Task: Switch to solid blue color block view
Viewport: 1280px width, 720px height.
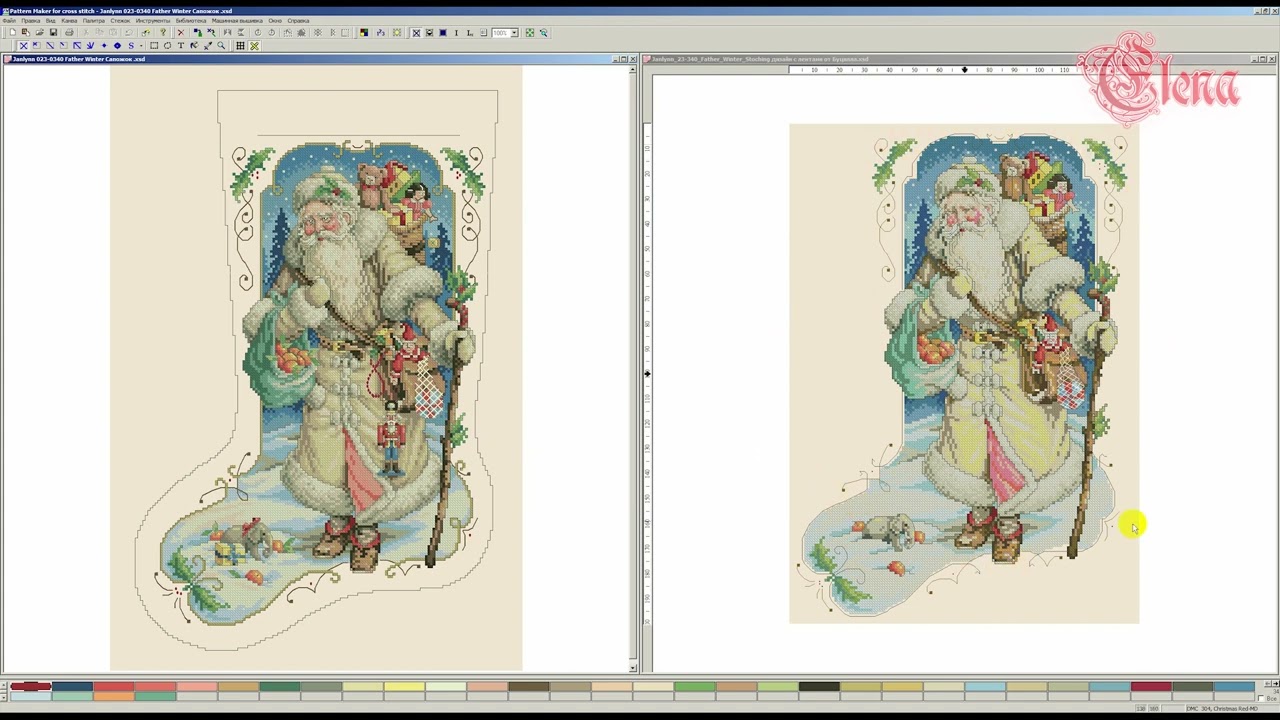Action: (443, 33)
